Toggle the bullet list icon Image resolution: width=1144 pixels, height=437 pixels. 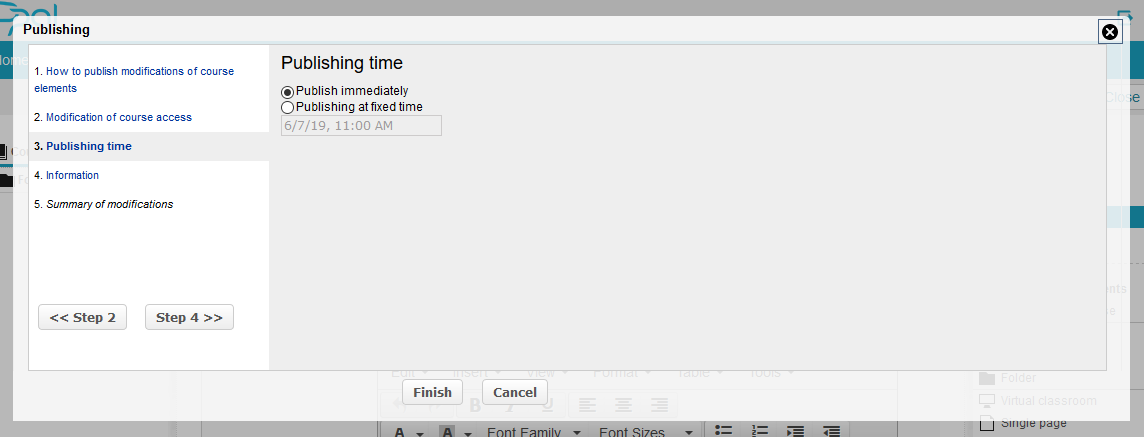click(x=723, y=431)
